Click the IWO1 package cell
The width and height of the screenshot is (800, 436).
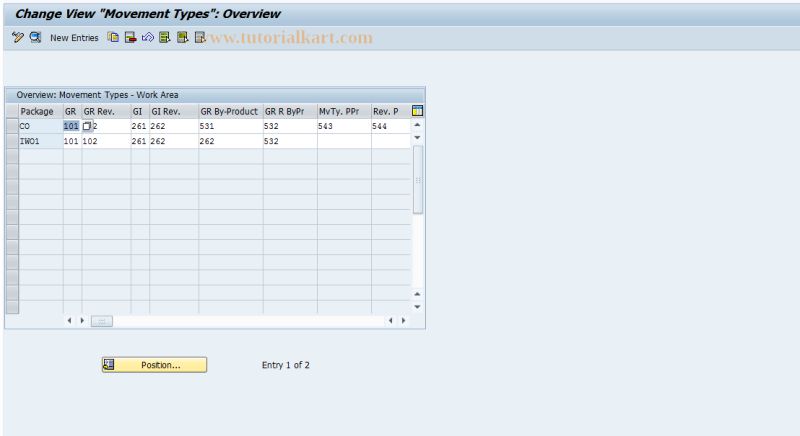pyautogui.click(x=41, y=141)
